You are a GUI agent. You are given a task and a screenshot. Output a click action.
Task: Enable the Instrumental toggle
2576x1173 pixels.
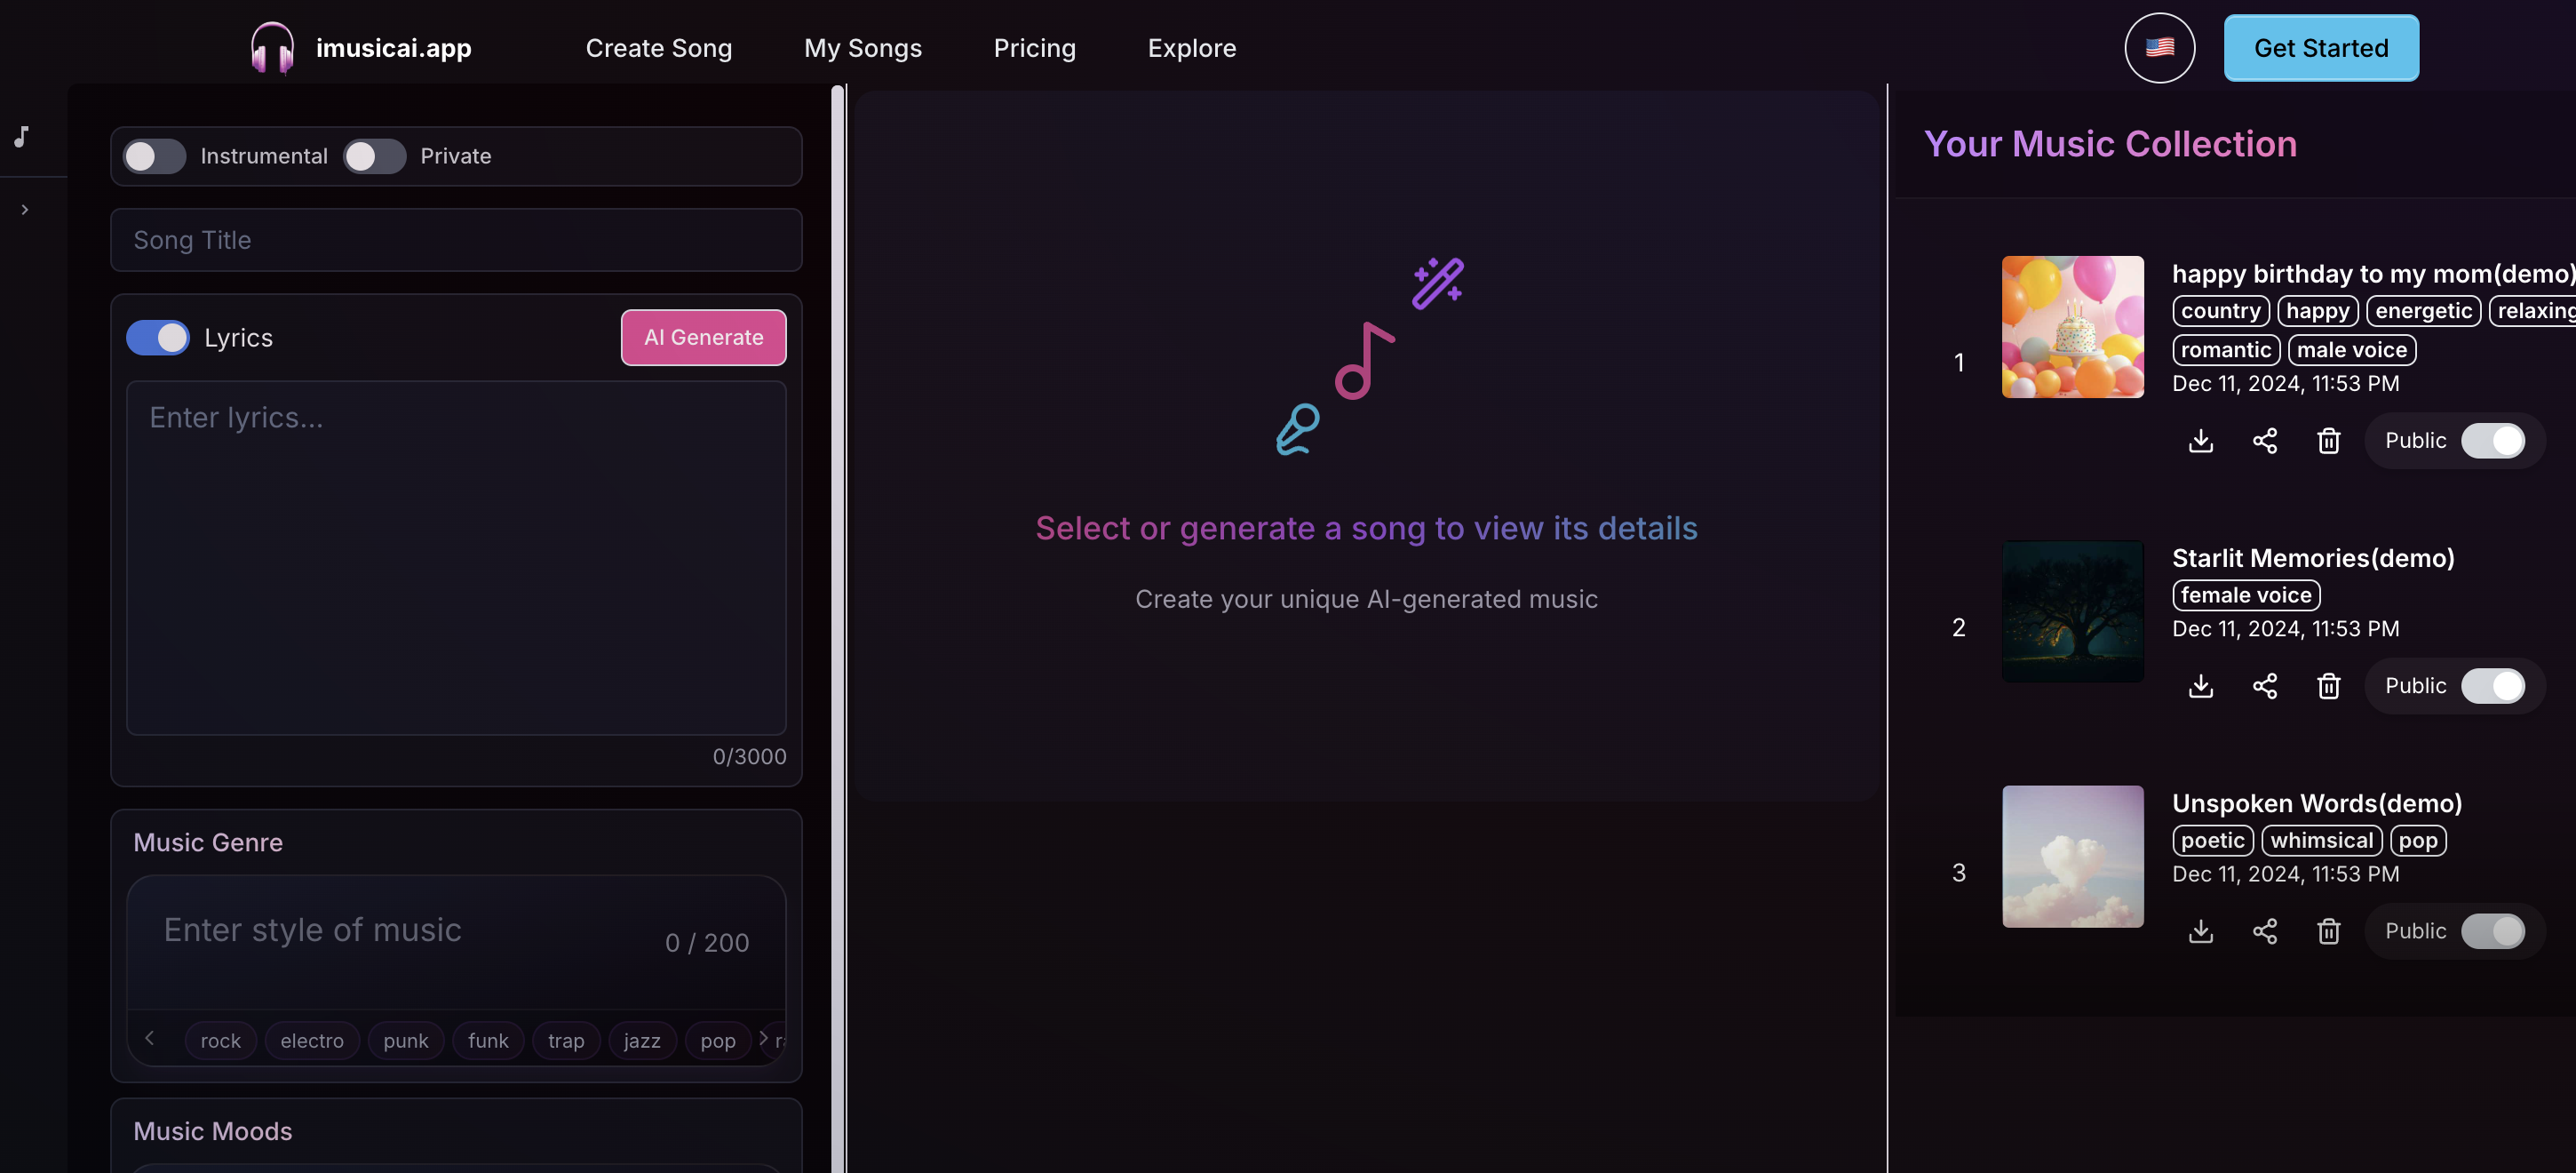tap(154, 156)
